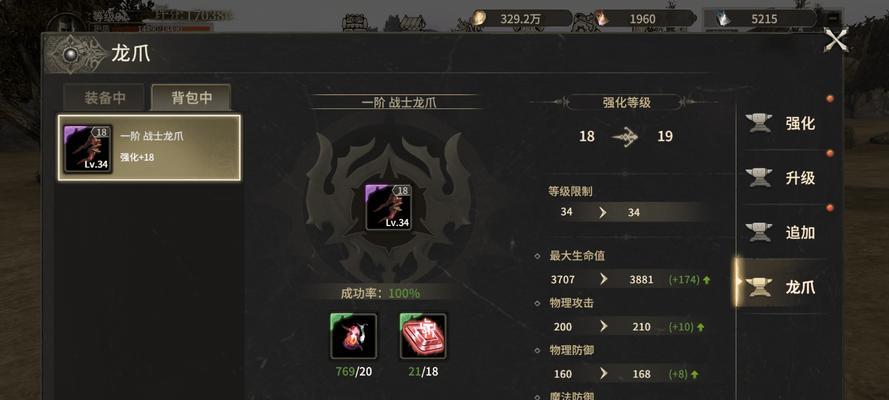Switch to the 背包中 tab
This screenshot has width=889, height=400.
pyautogui.click(x=191, y=97)
